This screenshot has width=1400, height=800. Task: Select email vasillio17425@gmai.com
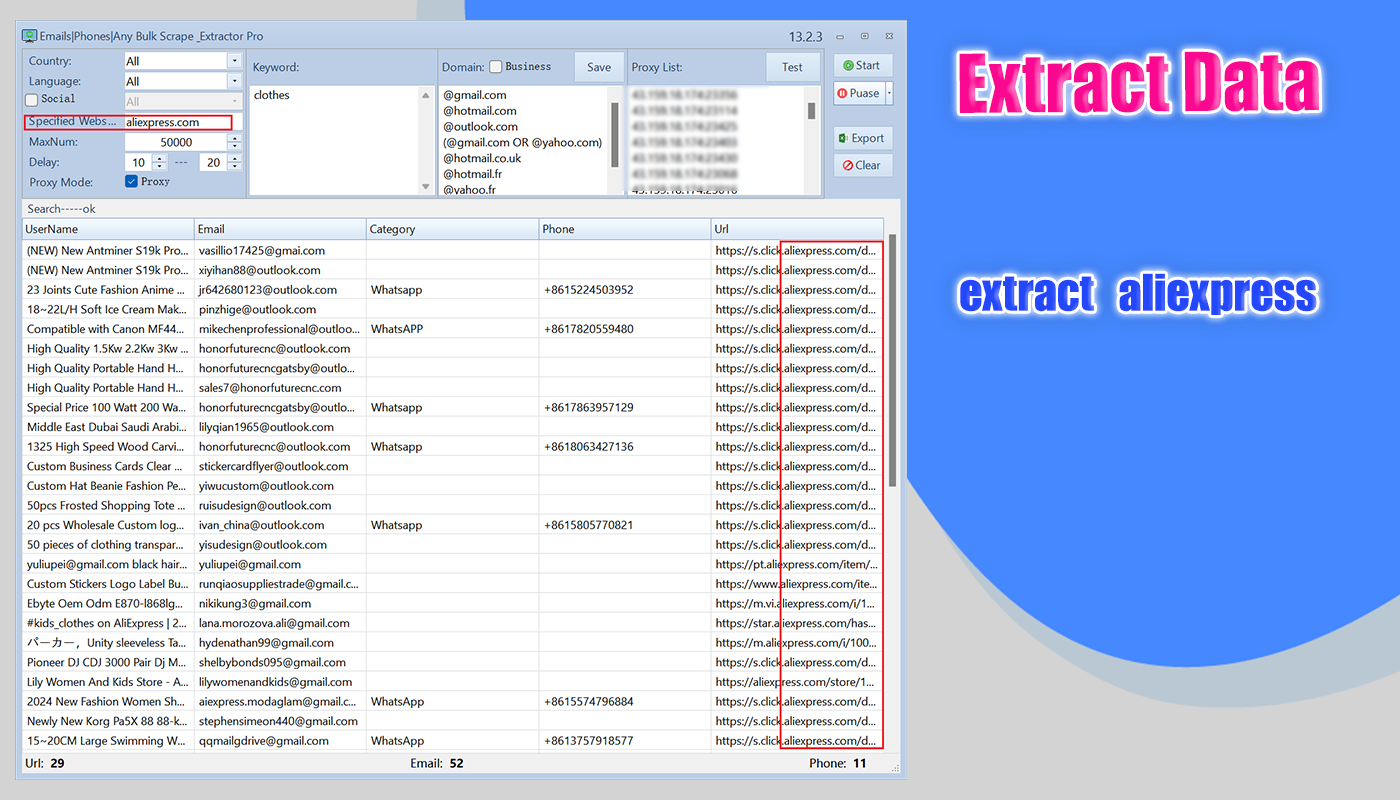(x=262, y=250)
